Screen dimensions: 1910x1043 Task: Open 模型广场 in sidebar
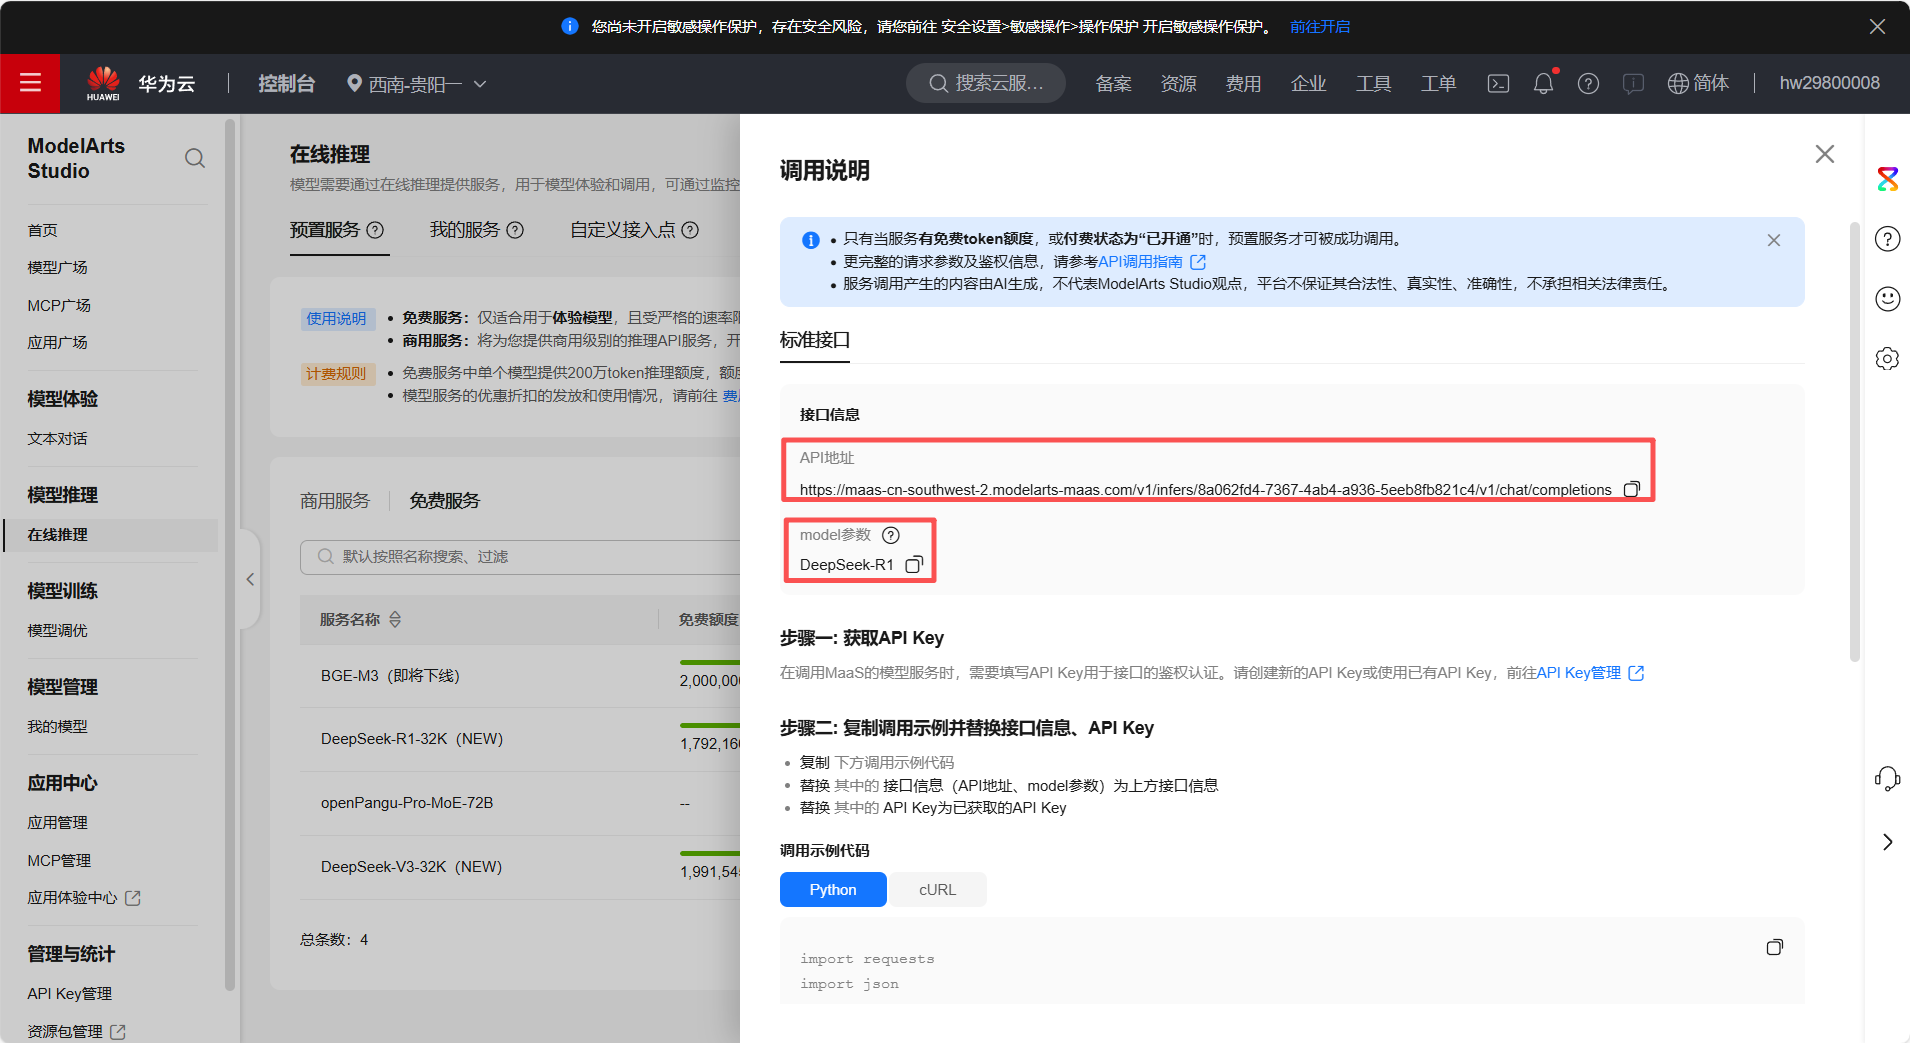(58, 267)
